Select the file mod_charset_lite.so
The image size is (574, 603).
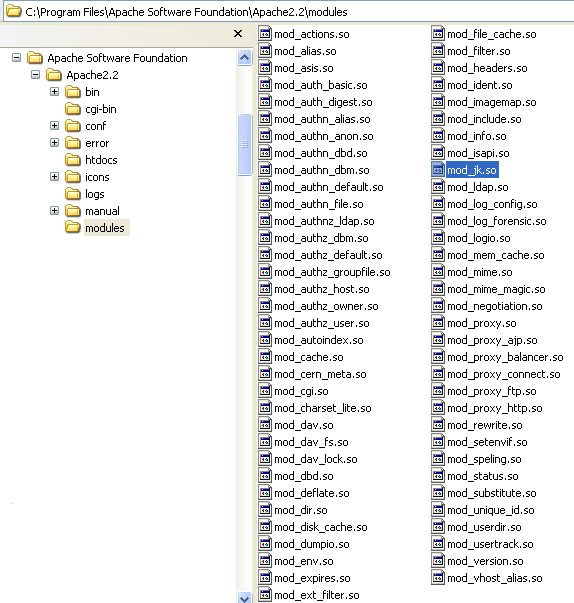(323, 408)
